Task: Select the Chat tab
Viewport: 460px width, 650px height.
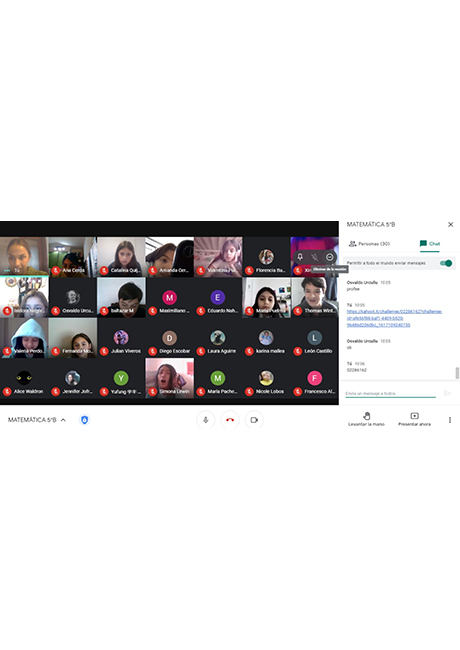Action: [430, 244]
